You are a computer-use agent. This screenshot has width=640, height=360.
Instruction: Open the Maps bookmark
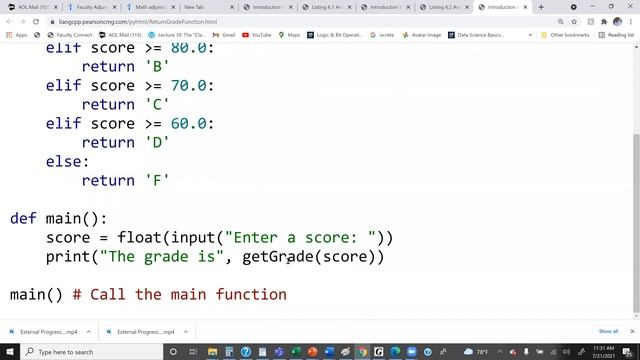(289, 35)
